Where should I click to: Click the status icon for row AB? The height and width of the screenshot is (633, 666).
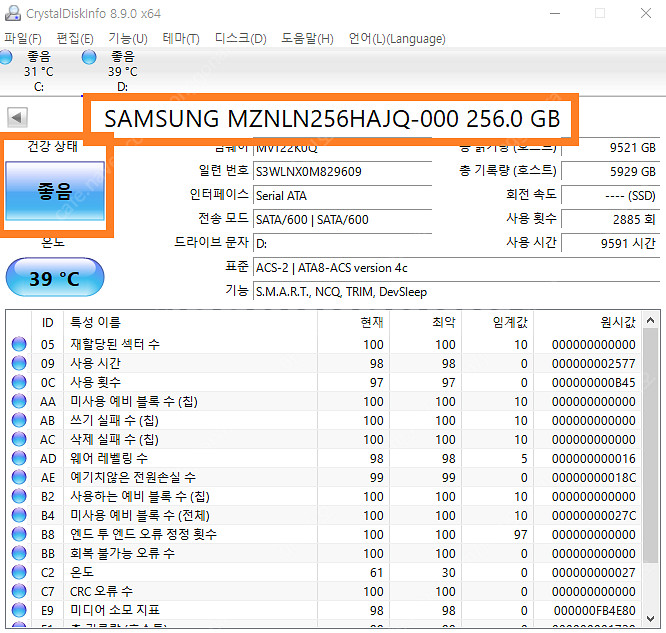(19, 420)
